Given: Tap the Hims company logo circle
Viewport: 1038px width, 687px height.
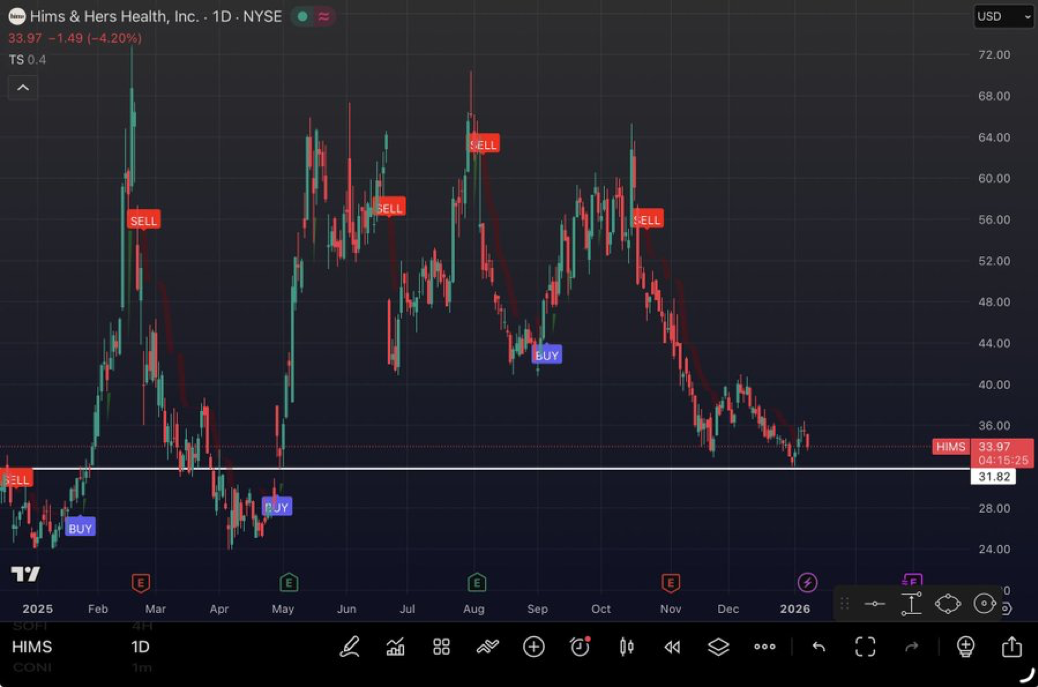Looking at the screenshot, I should (17, 17).
